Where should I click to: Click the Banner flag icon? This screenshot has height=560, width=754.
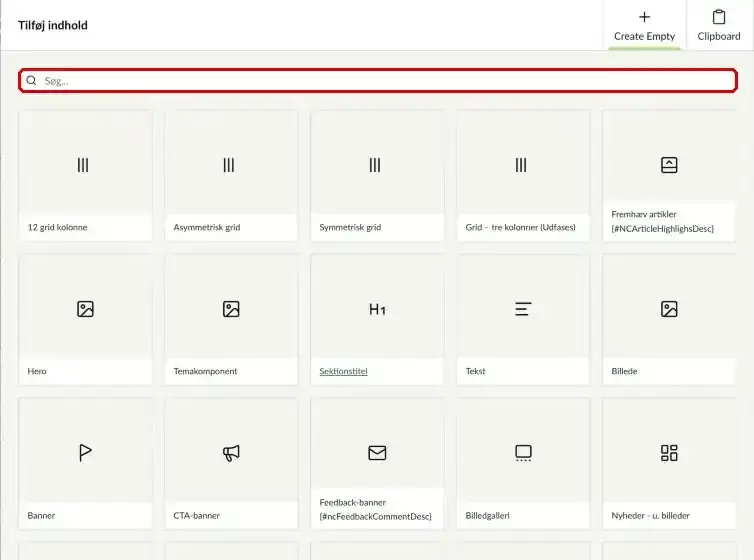click(85, 453)
